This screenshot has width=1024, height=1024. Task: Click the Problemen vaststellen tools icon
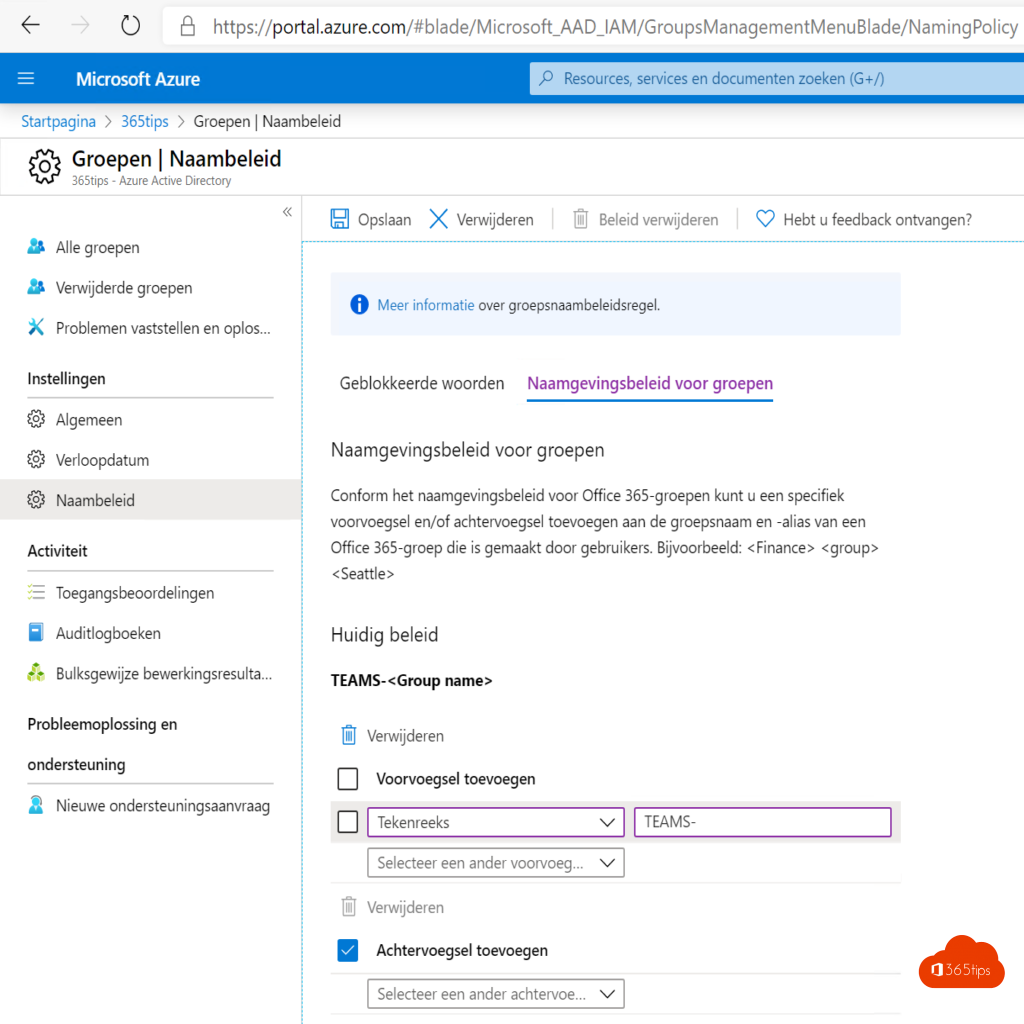pos(36,327)
